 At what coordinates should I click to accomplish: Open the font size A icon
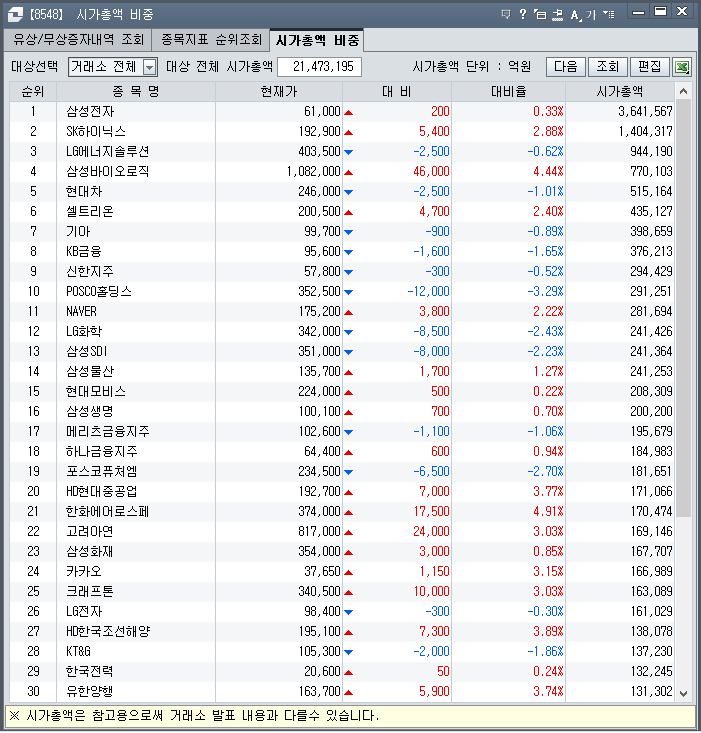click(575, 15)
